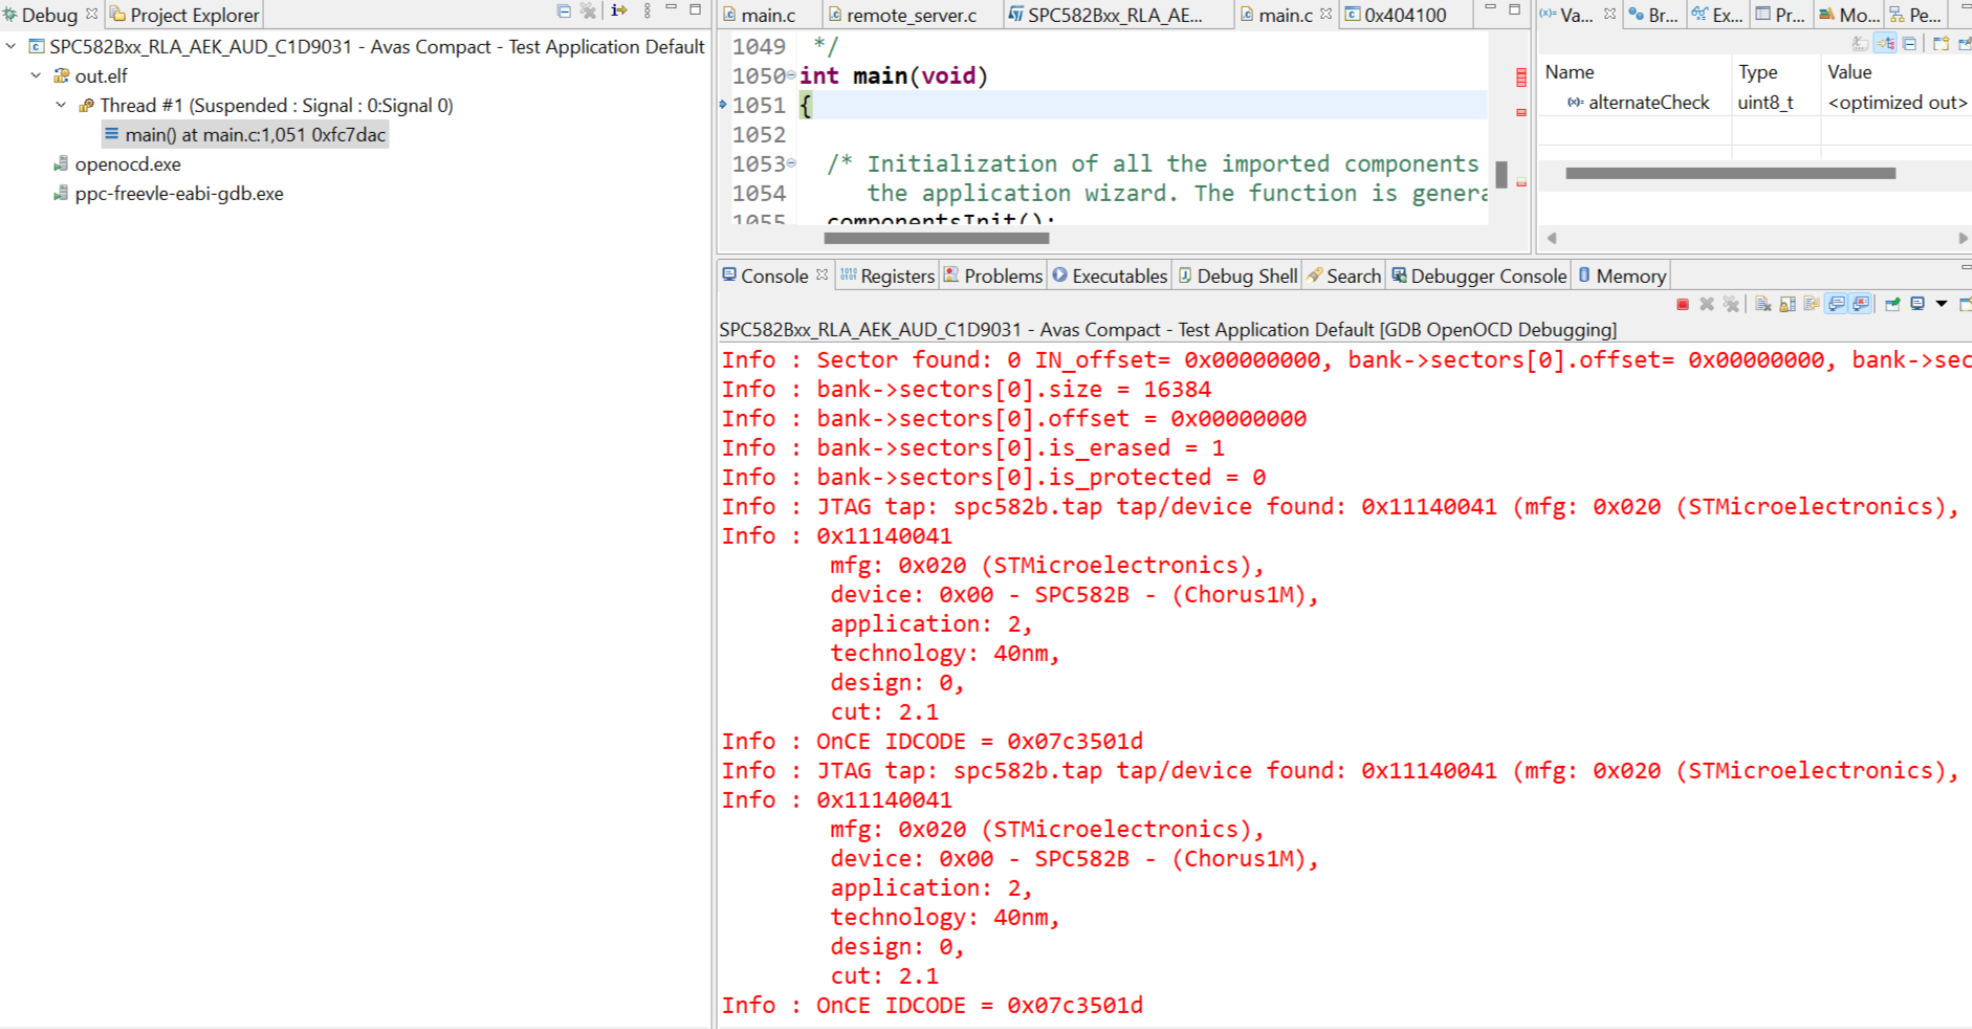Disable Show Console When Standard Out Changes
The height and width of the screenshot is (1029, 1972).
click(x=1835, y=304)
